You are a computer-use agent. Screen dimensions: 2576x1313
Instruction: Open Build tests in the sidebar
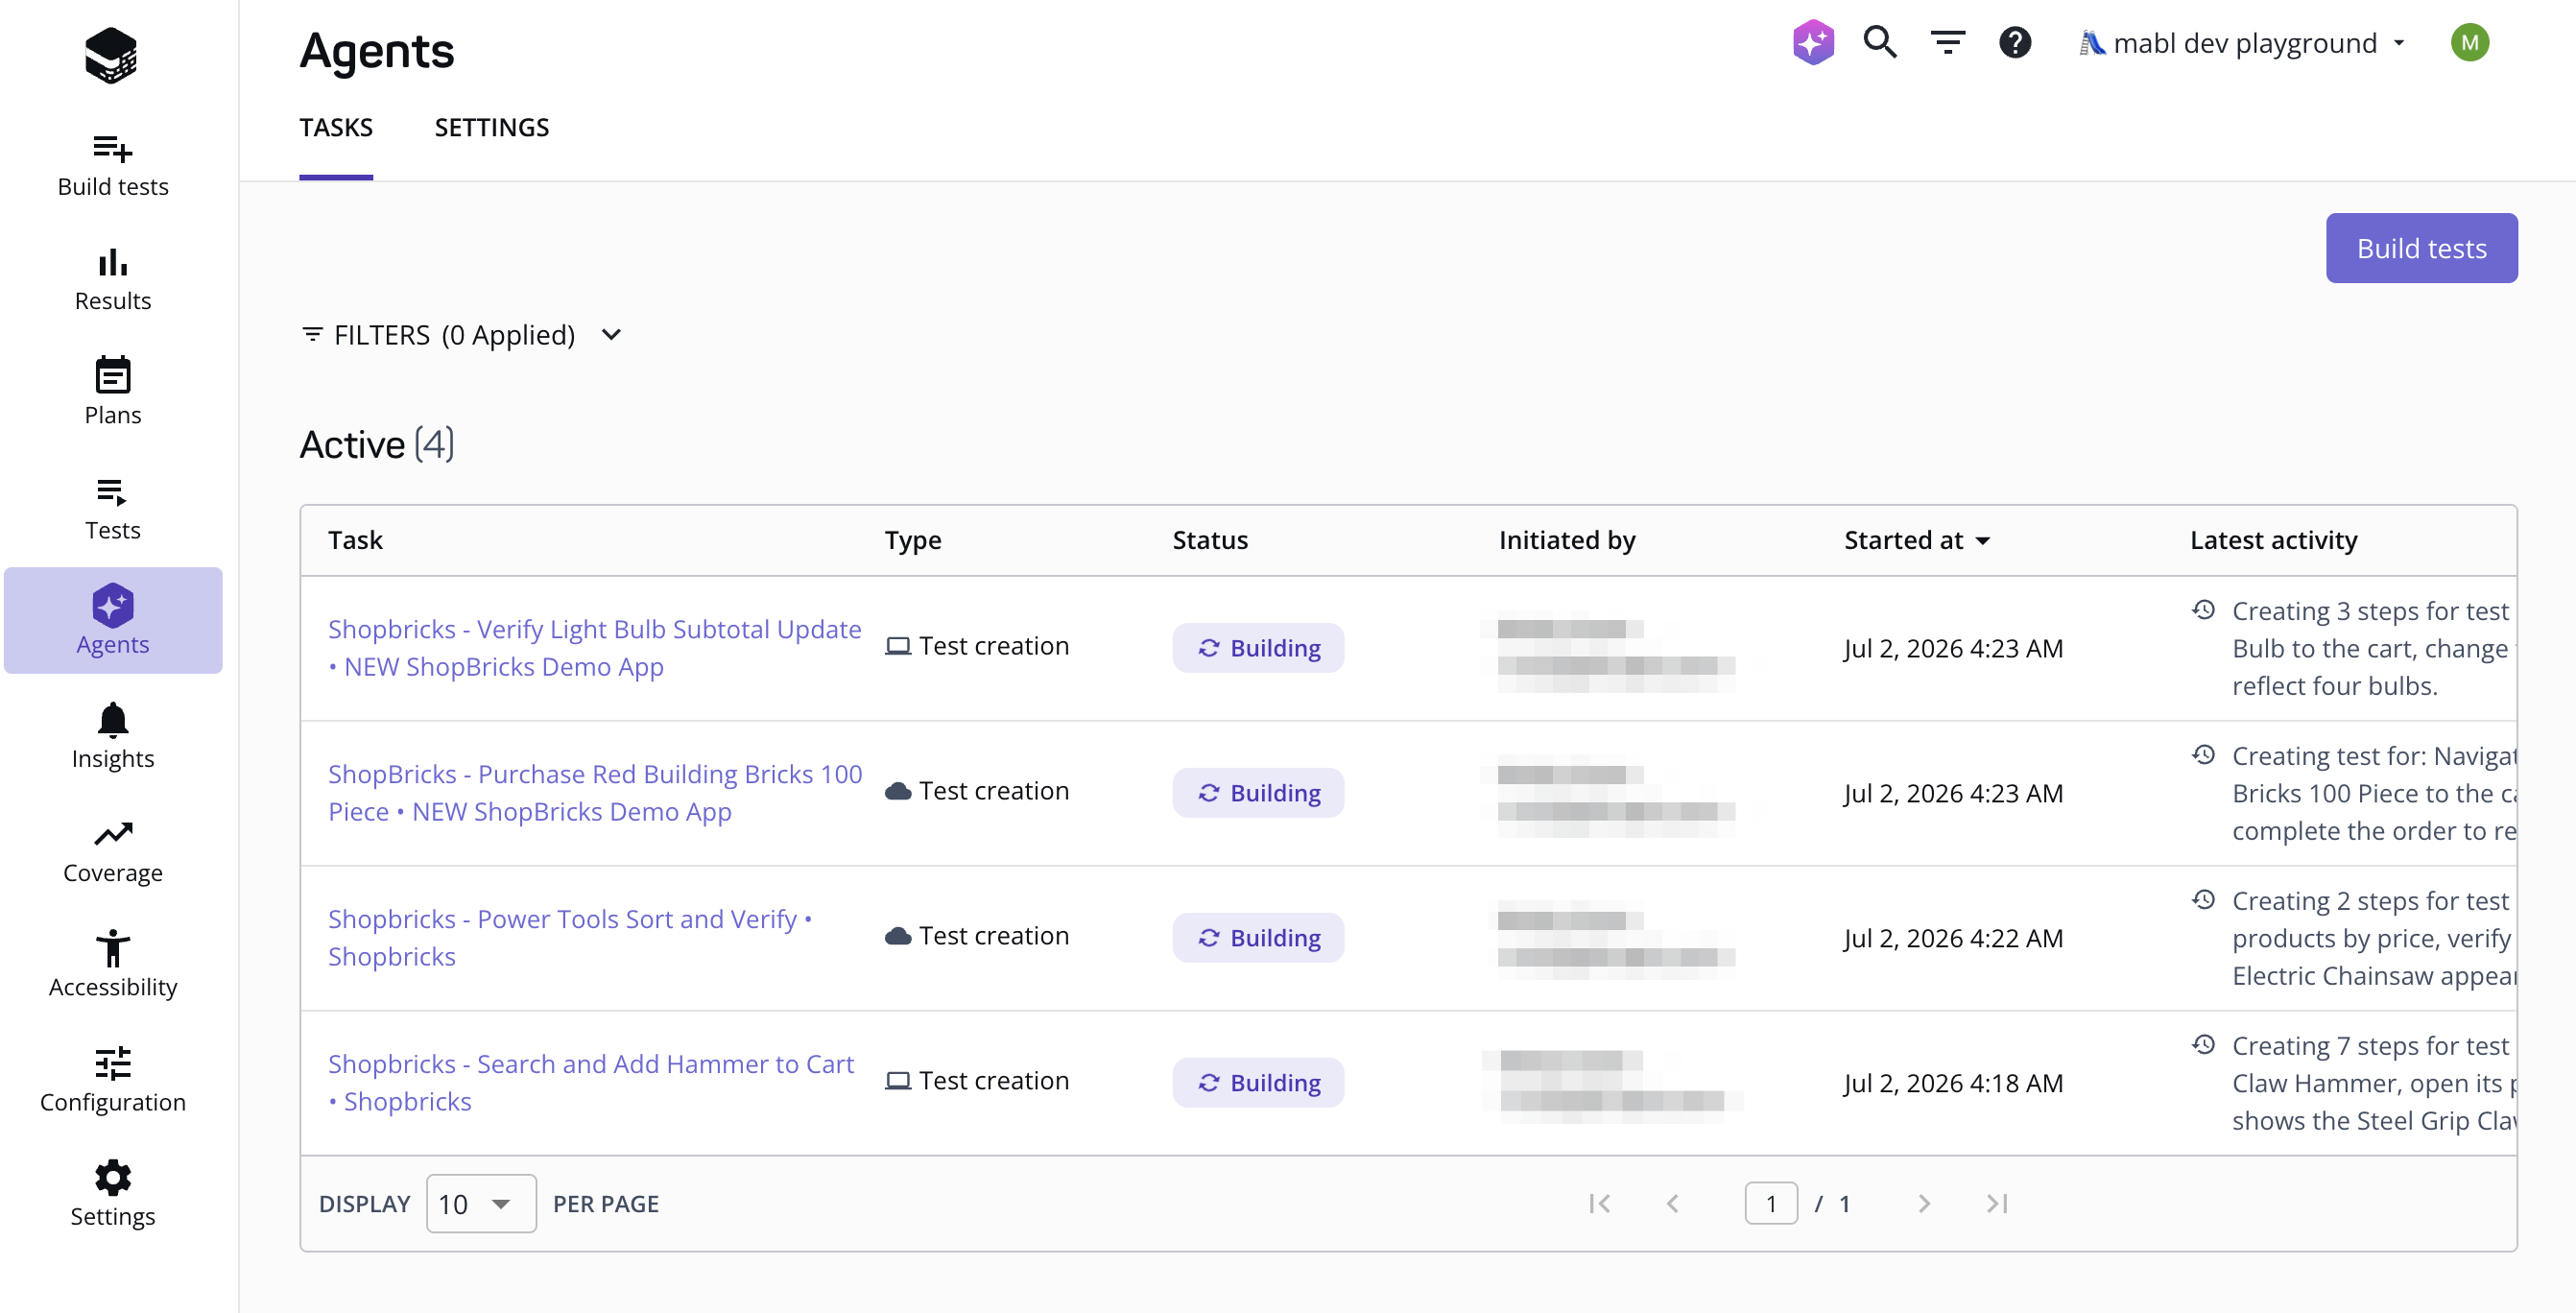113,166
